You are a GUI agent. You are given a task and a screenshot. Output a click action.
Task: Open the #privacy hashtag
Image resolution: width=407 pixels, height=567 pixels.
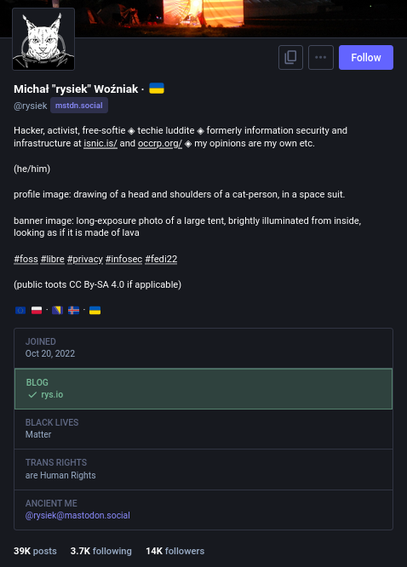pyautogui.click(x=85, y=259)
